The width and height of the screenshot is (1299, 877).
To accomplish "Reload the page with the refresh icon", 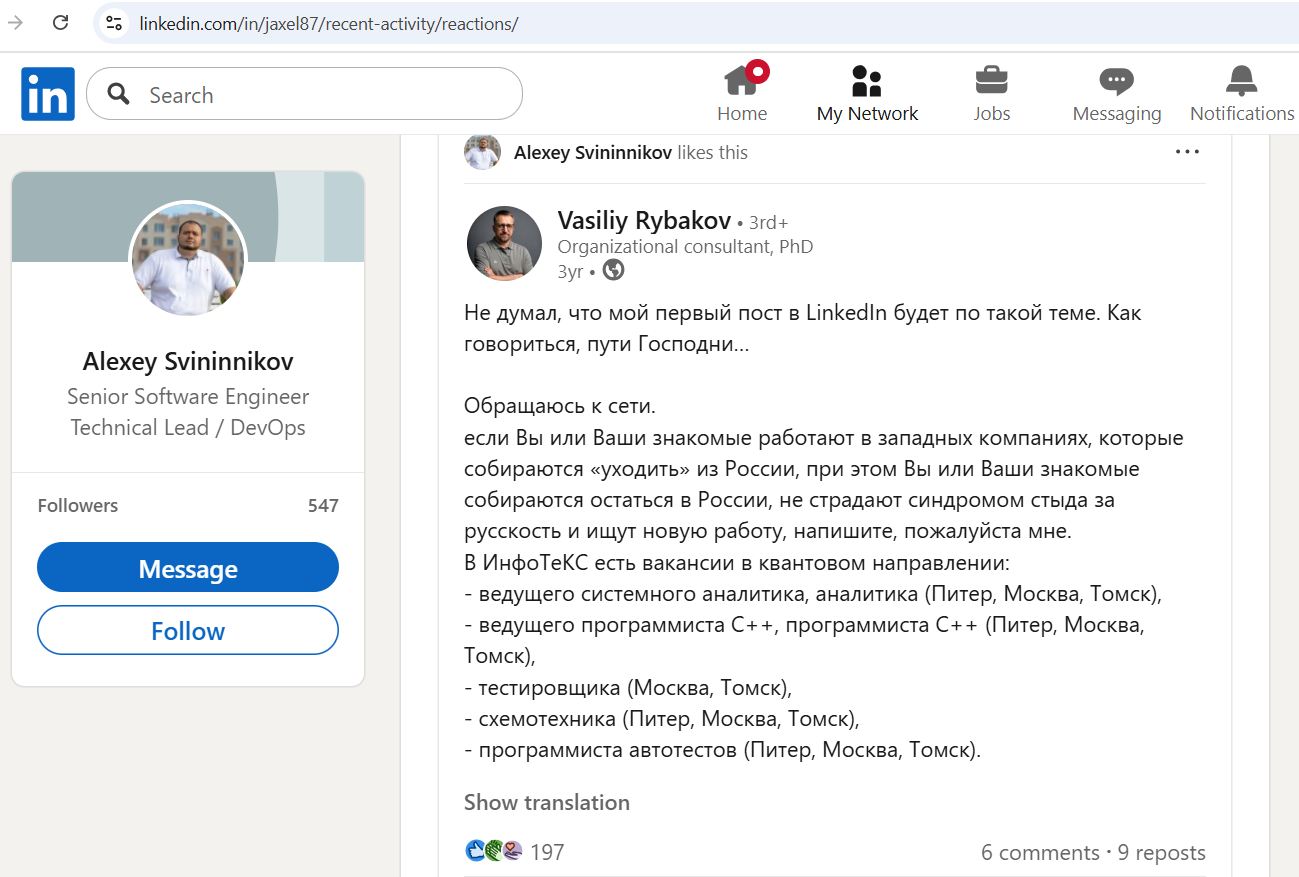I will 60,23.
